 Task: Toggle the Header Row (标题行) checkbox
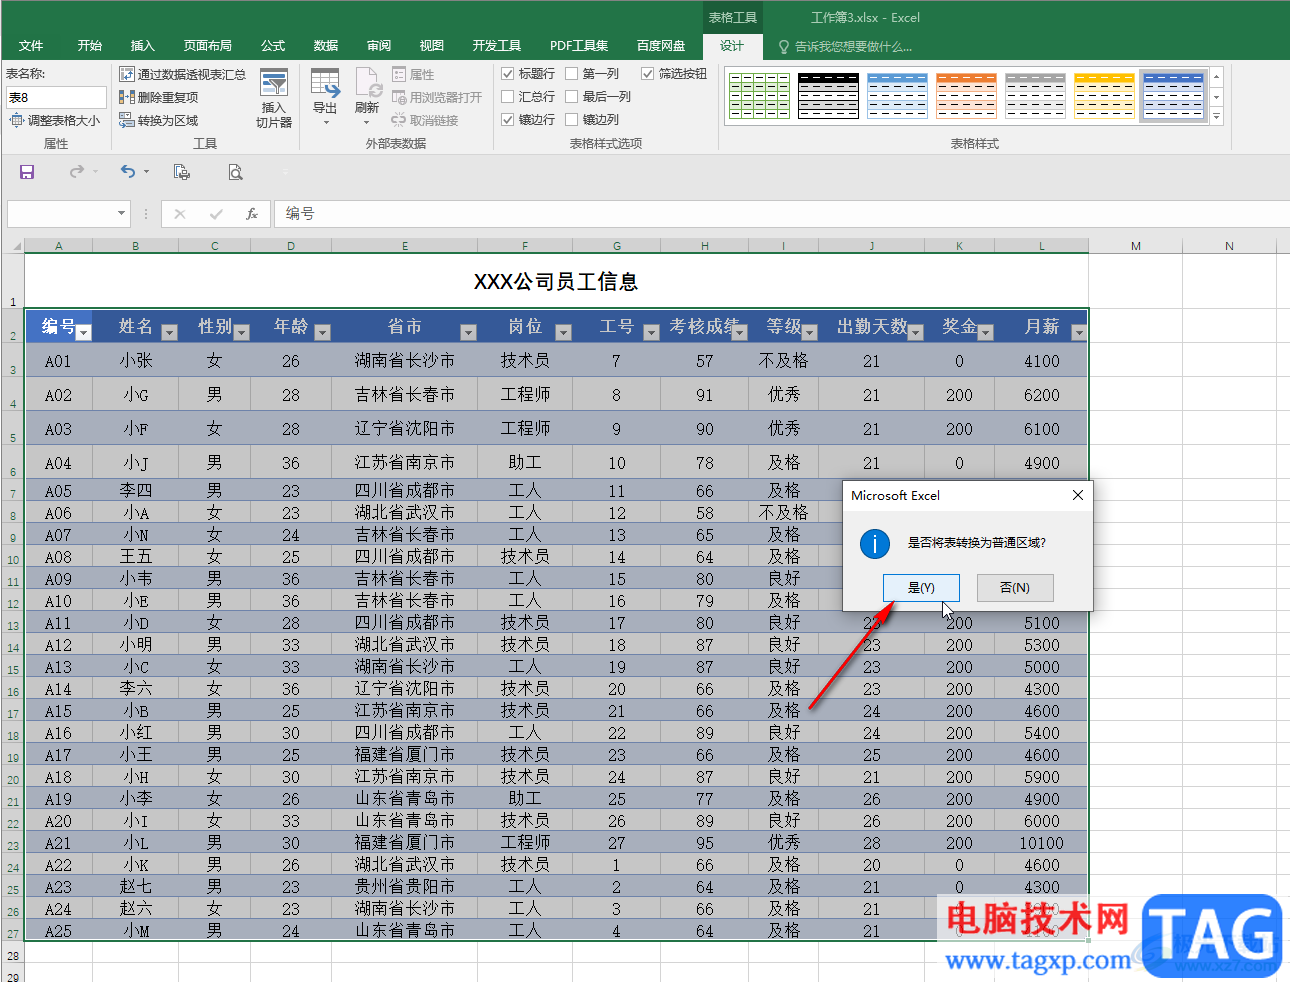point(508,74)
